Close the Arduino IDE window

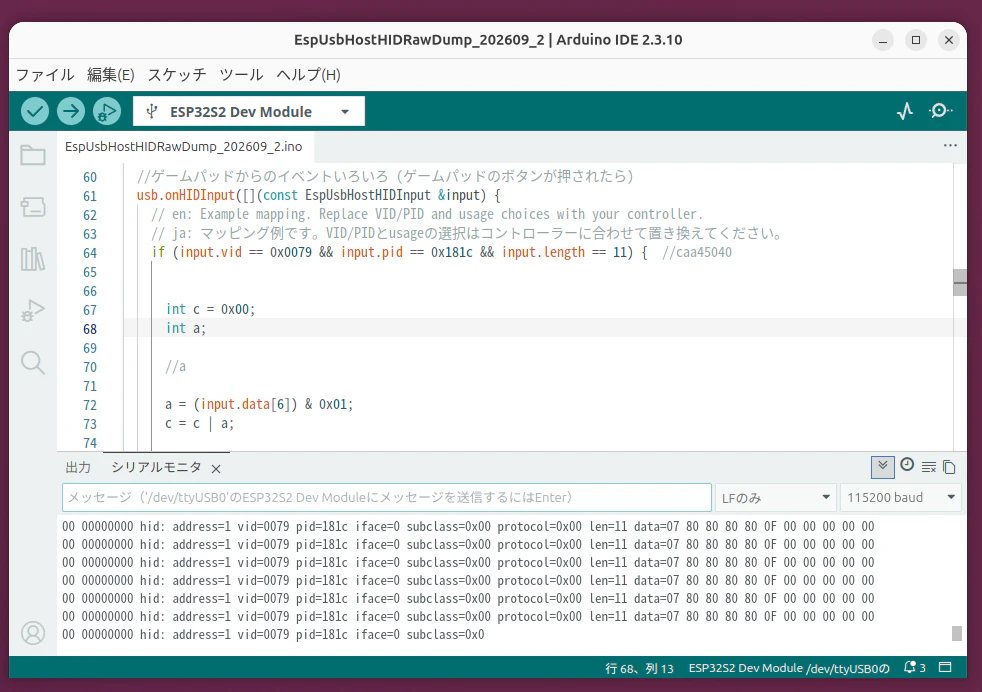949,40
